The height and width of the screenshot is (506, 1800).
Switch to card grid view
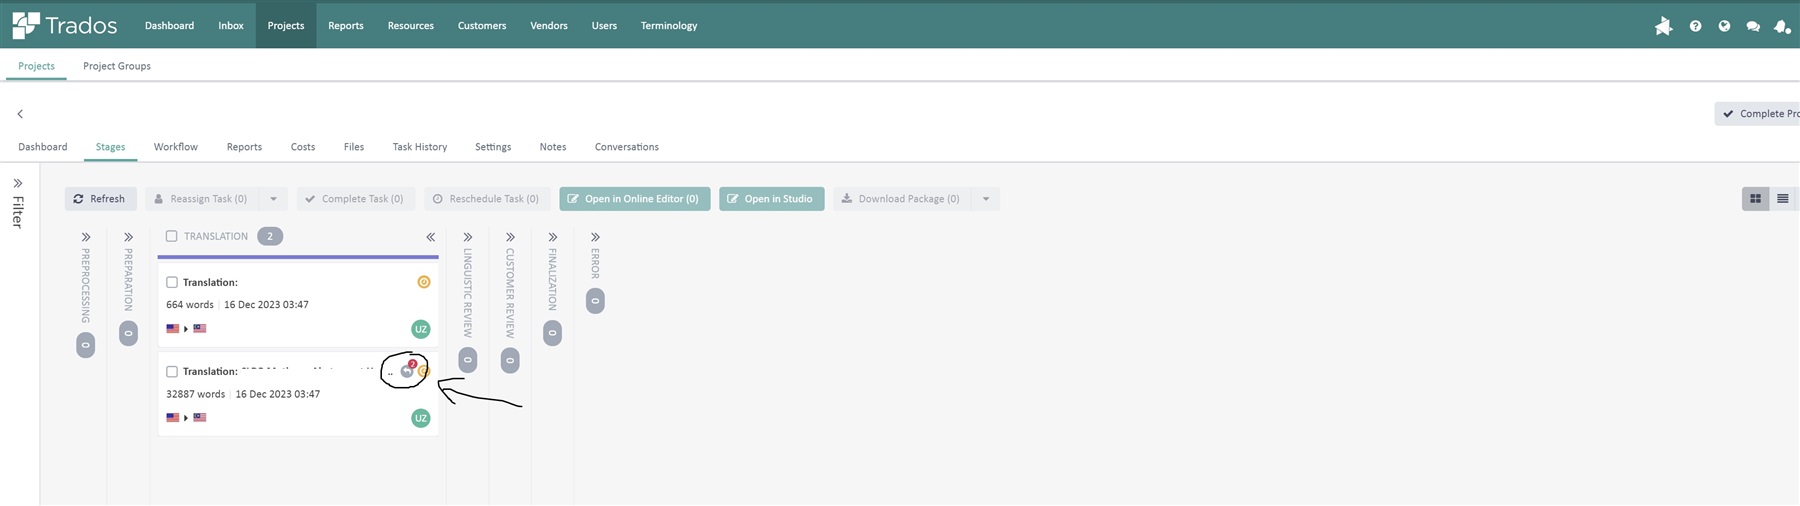point(1755,199)
